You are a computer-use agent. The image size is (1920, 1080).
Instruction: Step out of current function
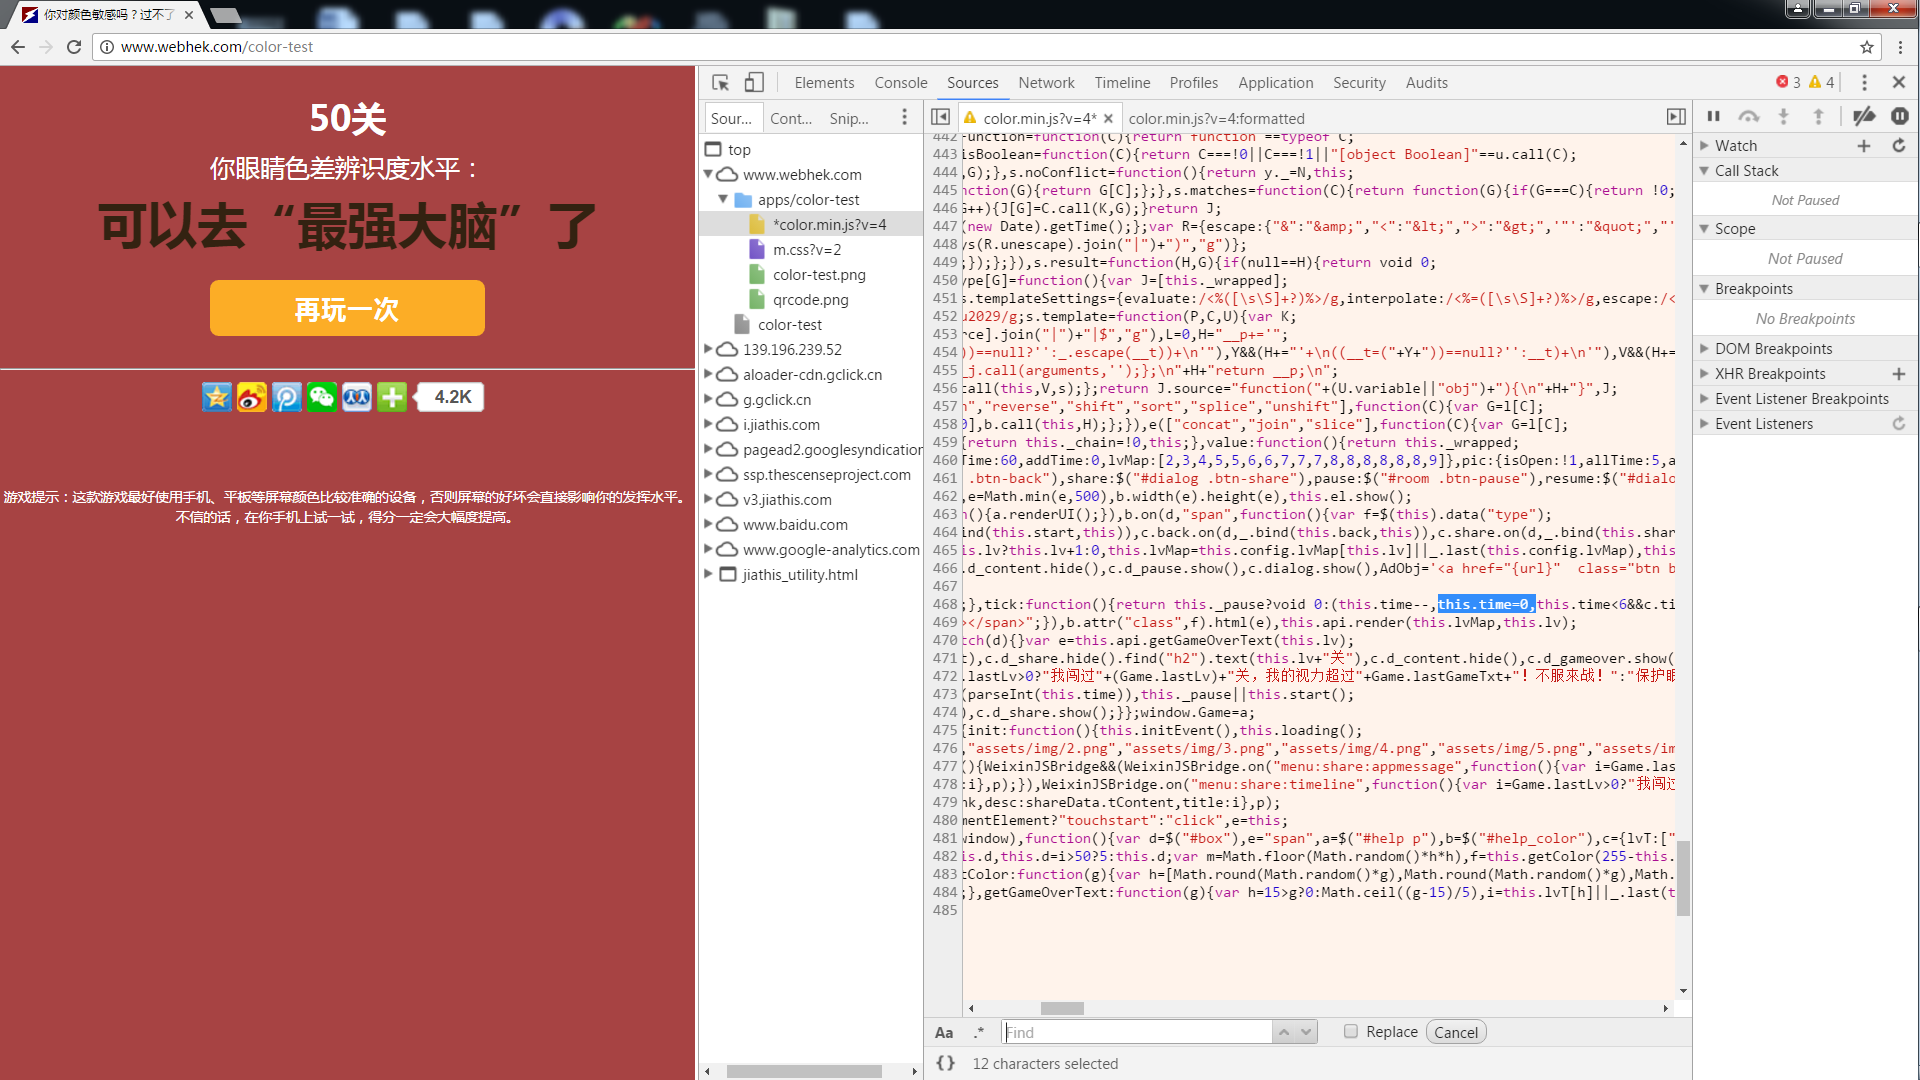click(1818, 117)
